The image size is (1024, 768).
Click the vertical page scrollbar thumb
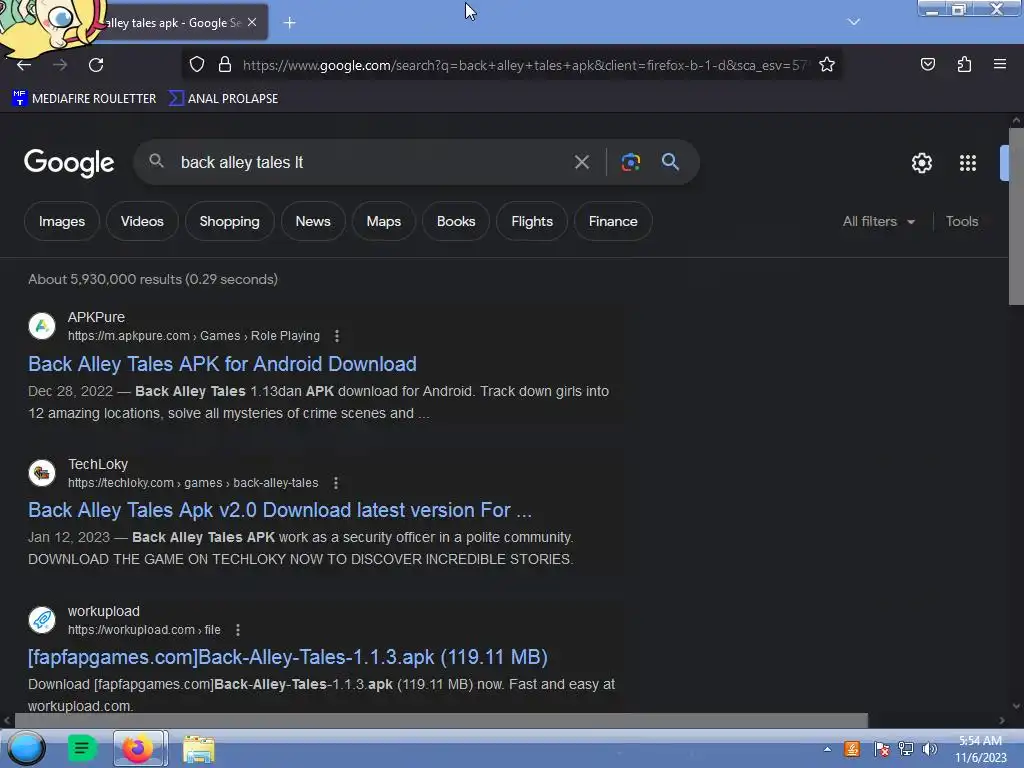tap(1016, 216)
